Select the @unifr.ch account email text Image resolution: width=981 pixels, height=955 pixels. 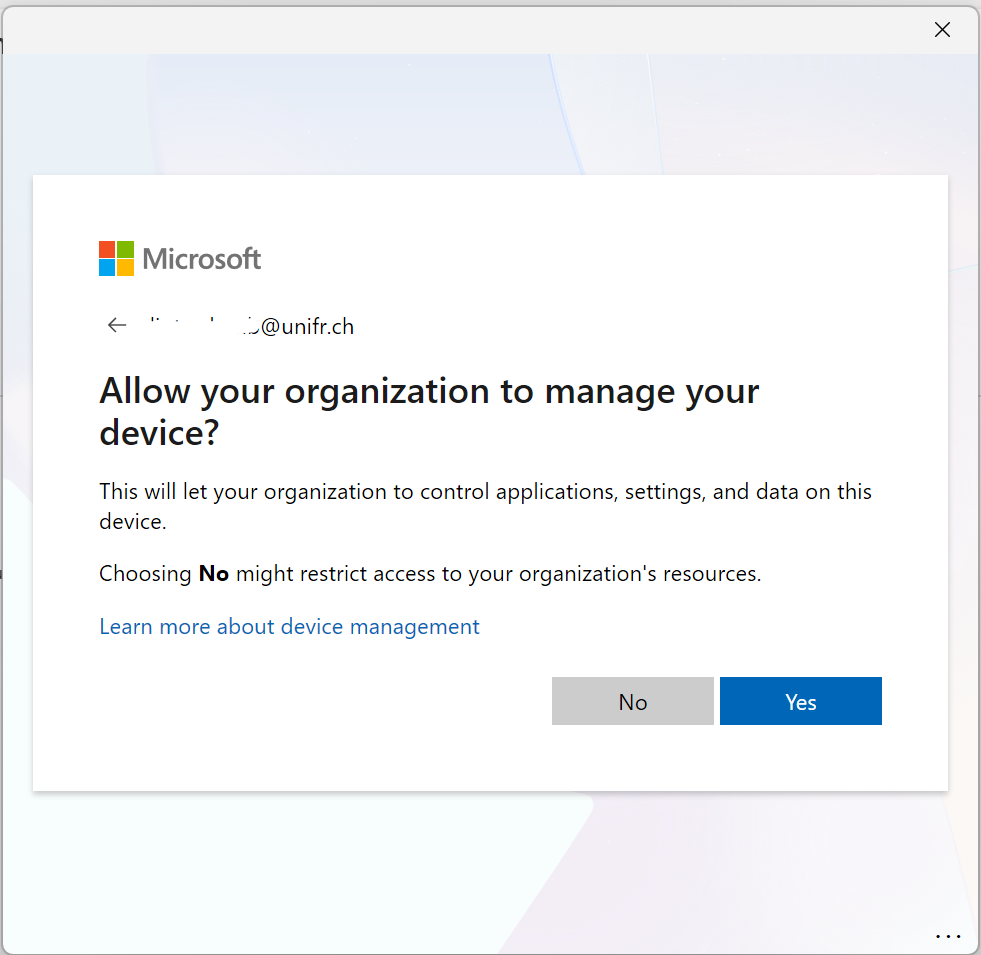coord(252,326)
